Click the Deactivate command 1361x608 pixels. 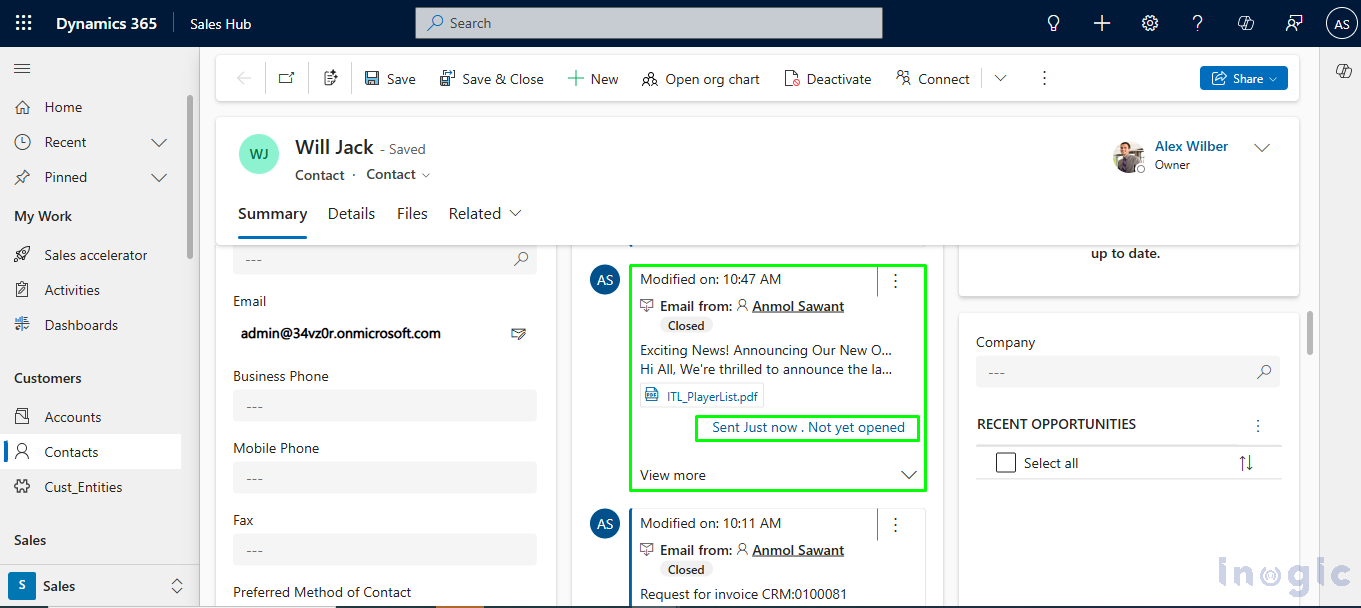[828, 79]
